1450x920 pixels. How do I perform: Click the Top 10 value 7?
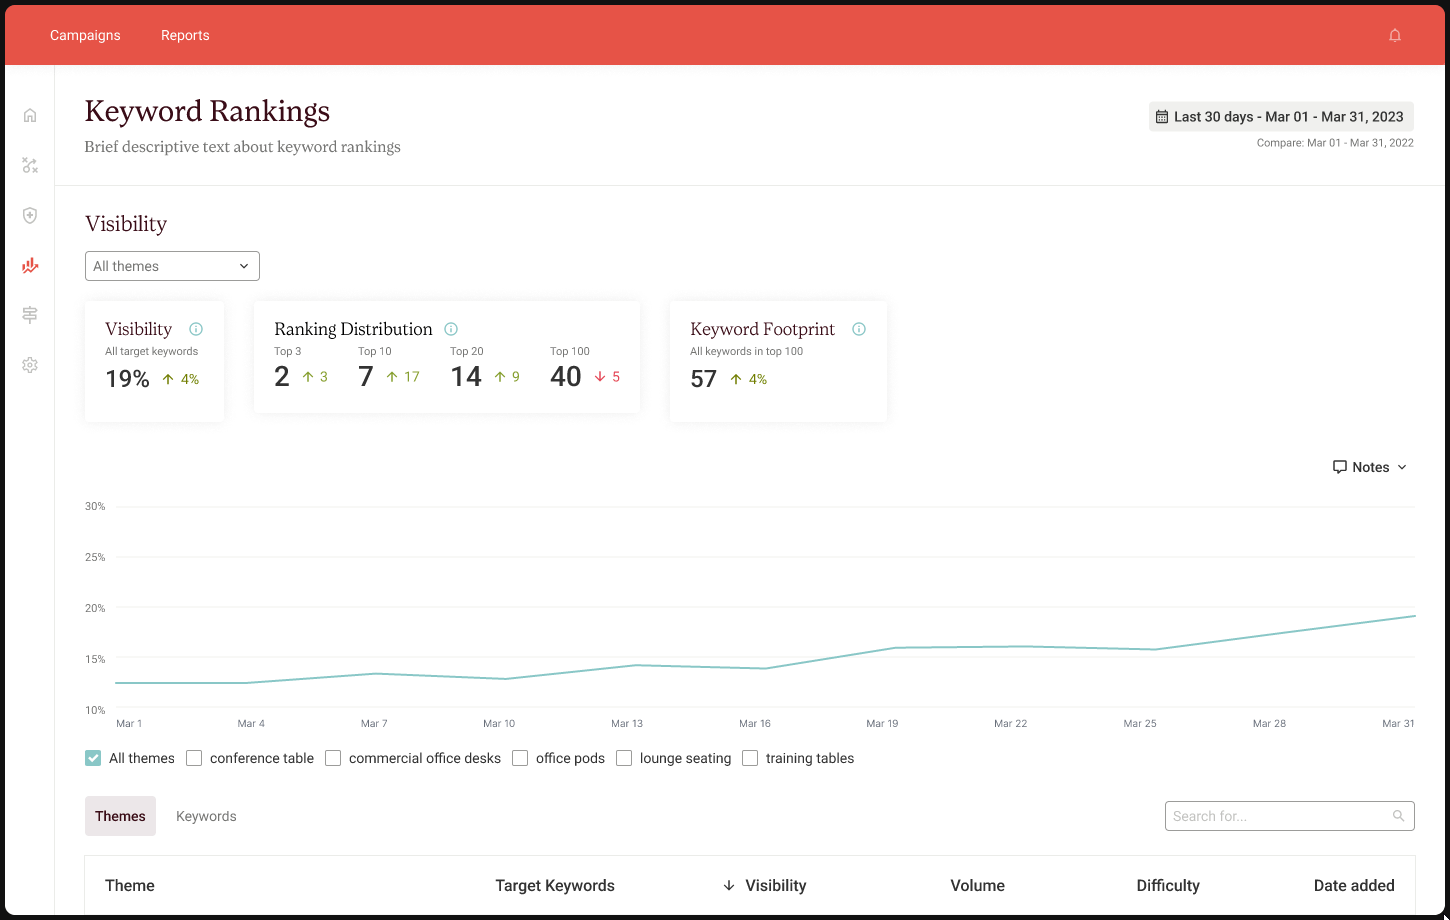click(366, 377)
